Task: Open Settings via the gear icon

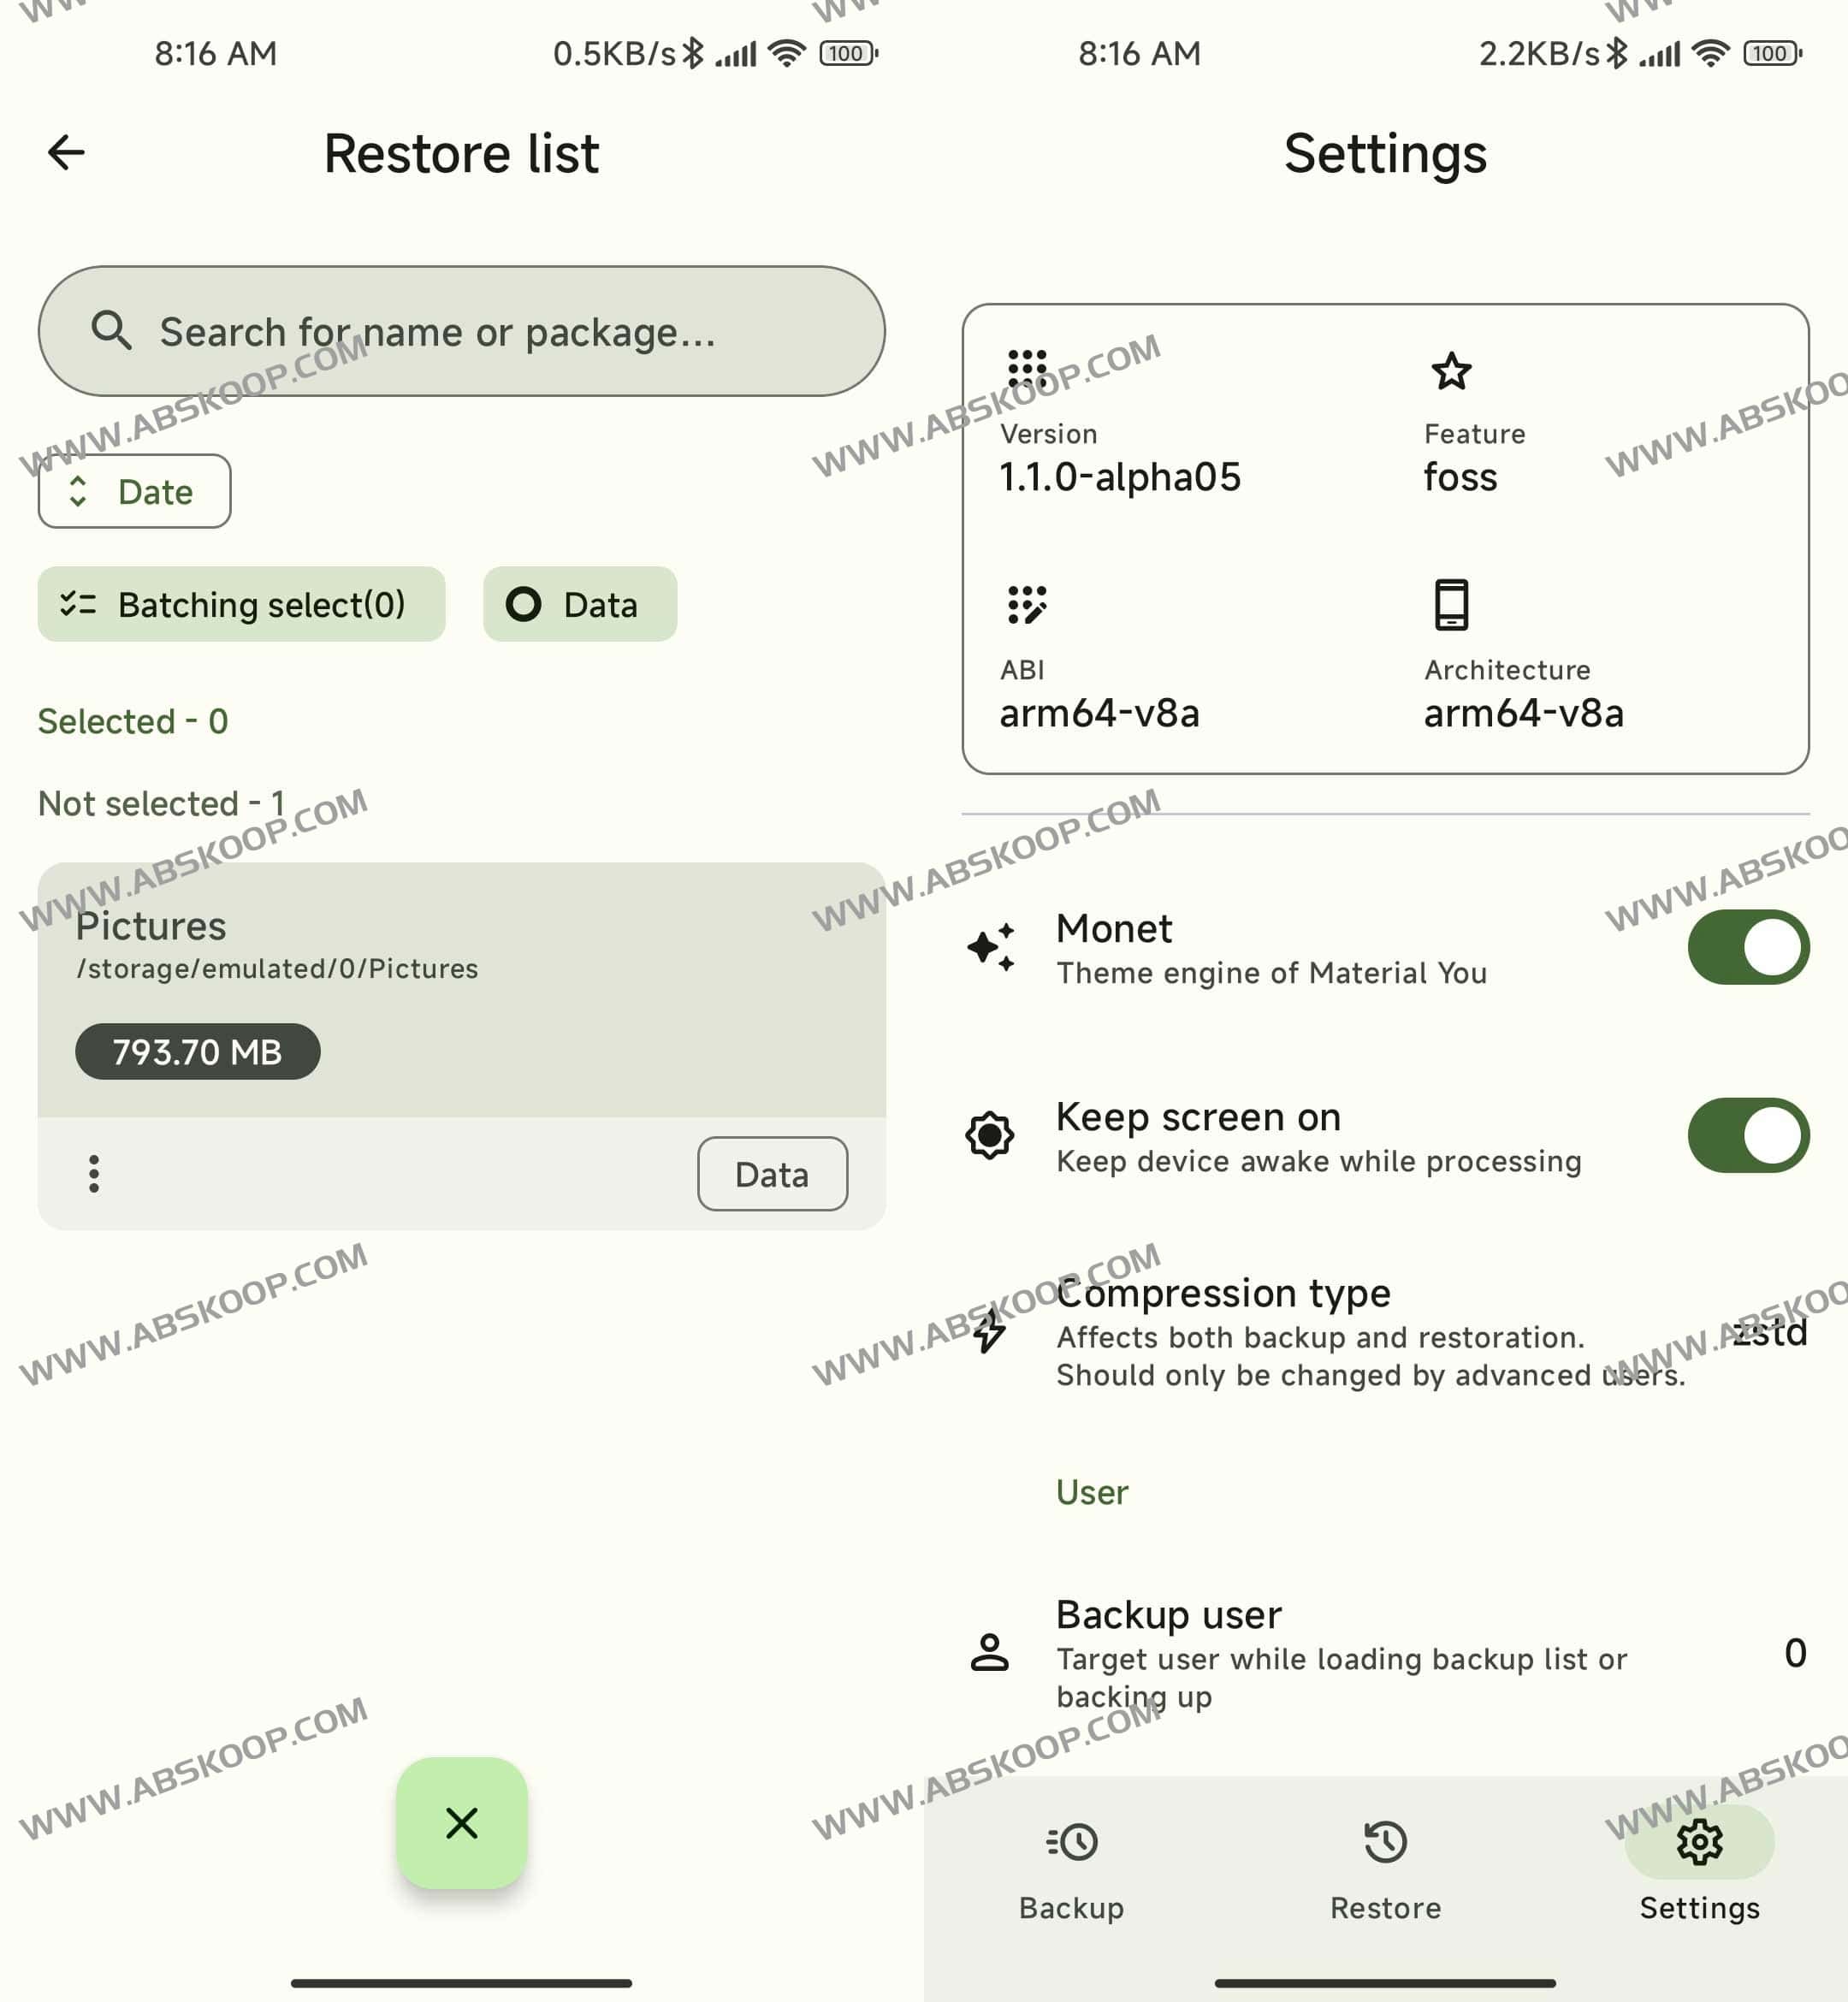Action: (x=1698, y=1840)
